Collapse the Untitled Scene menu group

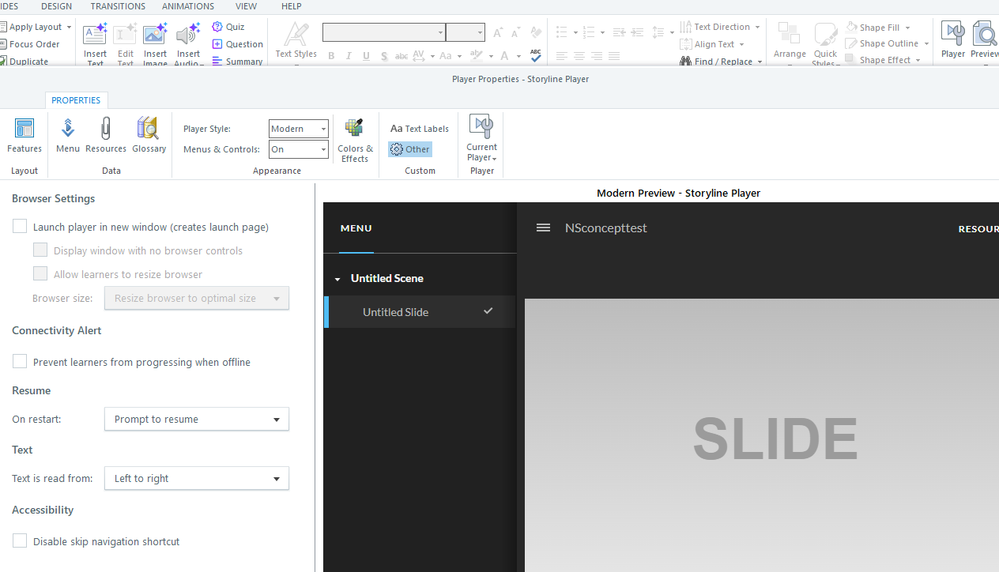[x=338, y=279]
